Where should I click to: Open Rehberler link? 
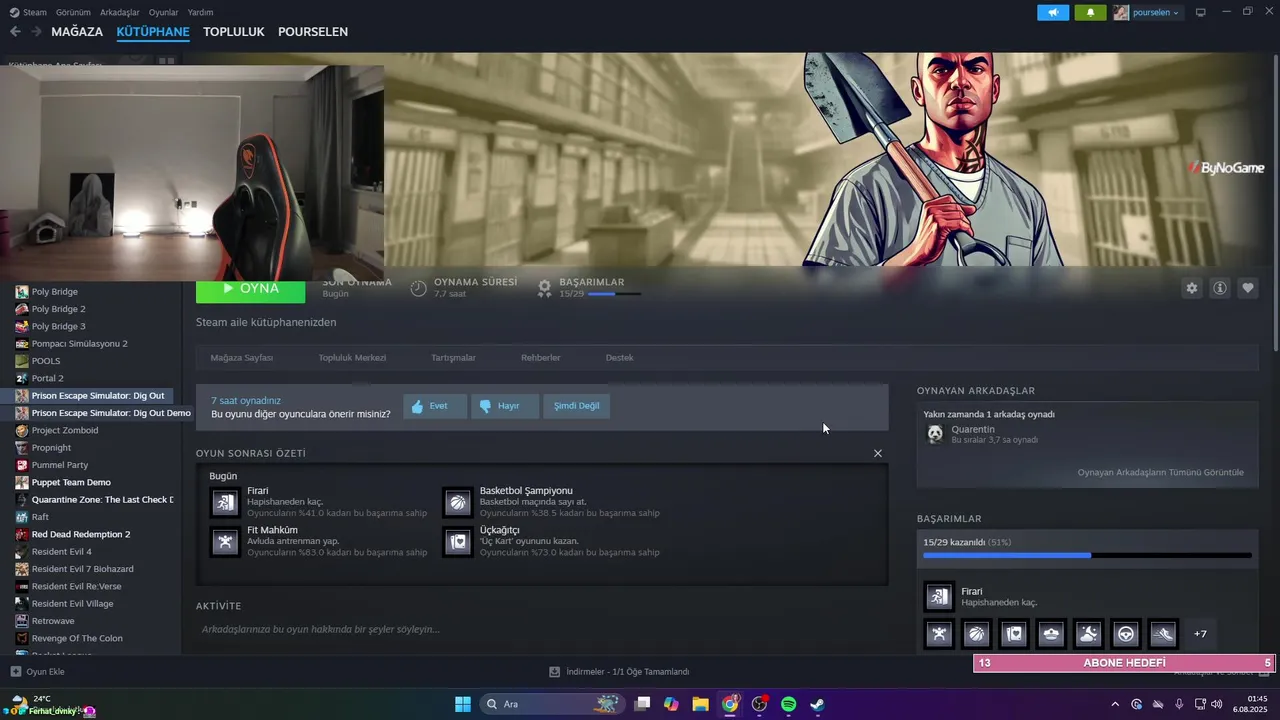pos(541,358)
